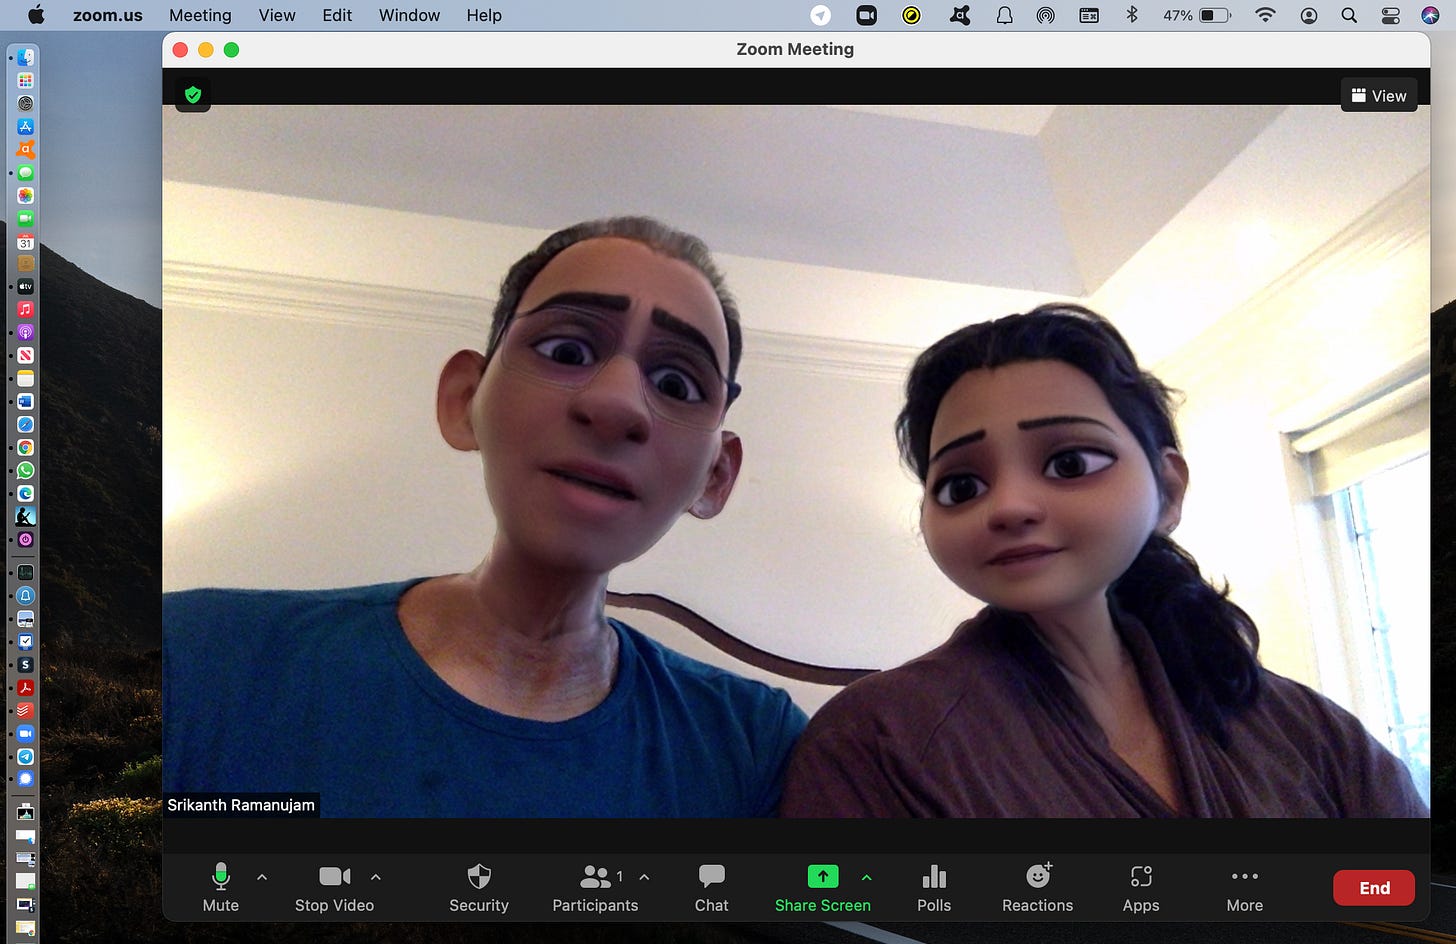
Task: Open video options arrow beside Stop Video
Action: pos(376,877)
